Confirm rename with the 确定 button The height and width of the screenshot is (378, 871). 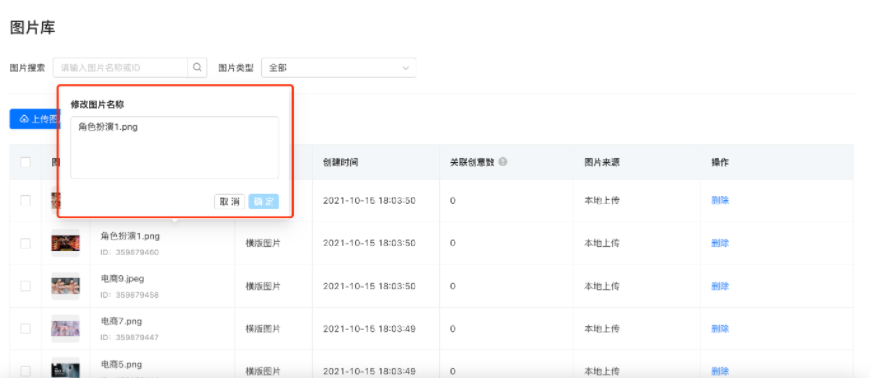pyautogui.click(x=263, y=201)
